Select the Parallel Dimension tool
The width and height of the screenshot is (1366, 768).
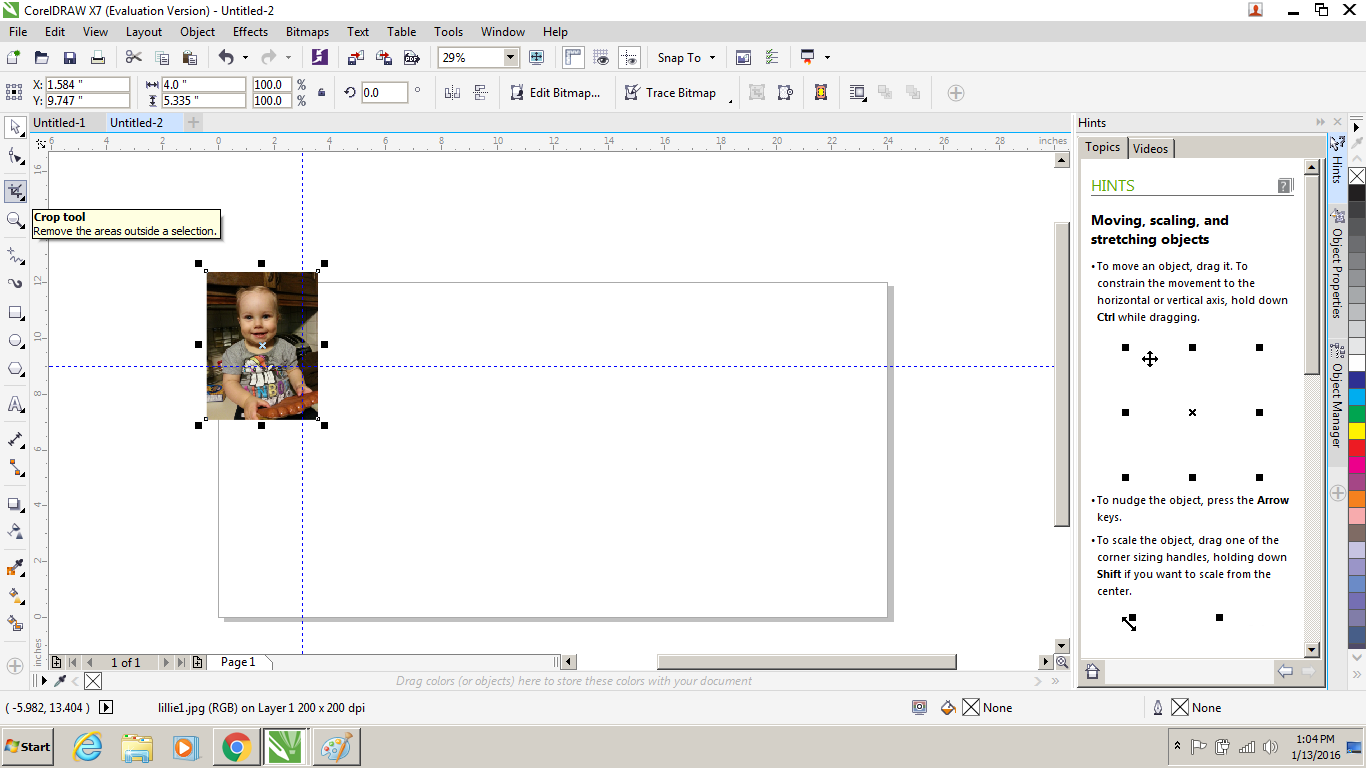pos(15,440)
